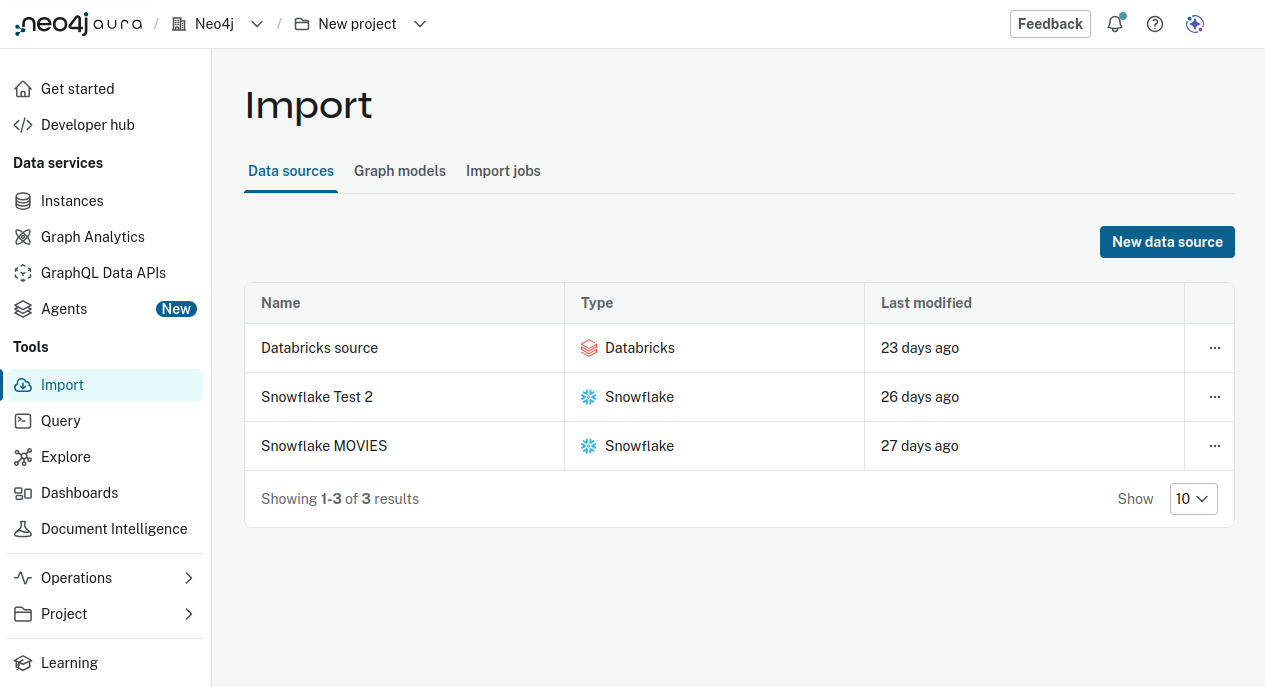Viewport: 1265px width, 687px height.
Task: Open the Show 10 results dropdown
Action: (x=1194, y=499)
